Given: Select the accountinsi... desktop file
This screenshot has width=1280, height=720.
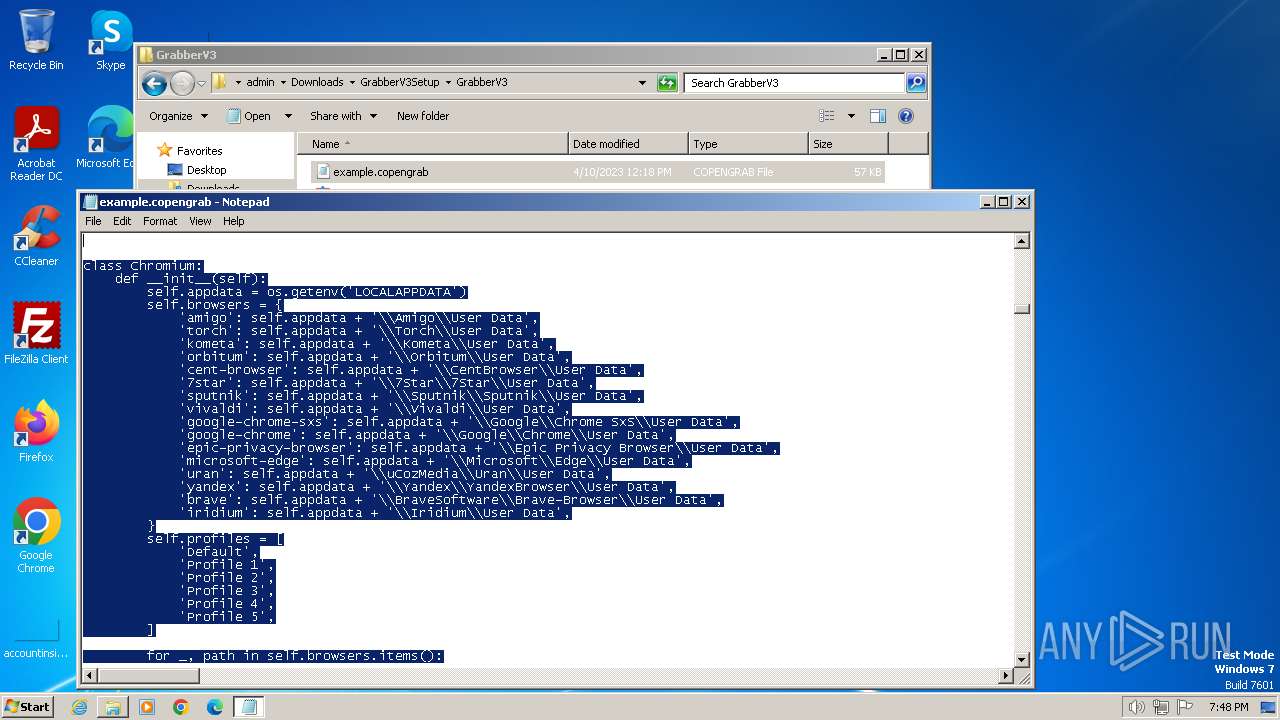Looking at the screenshot, I should point(36,638).
